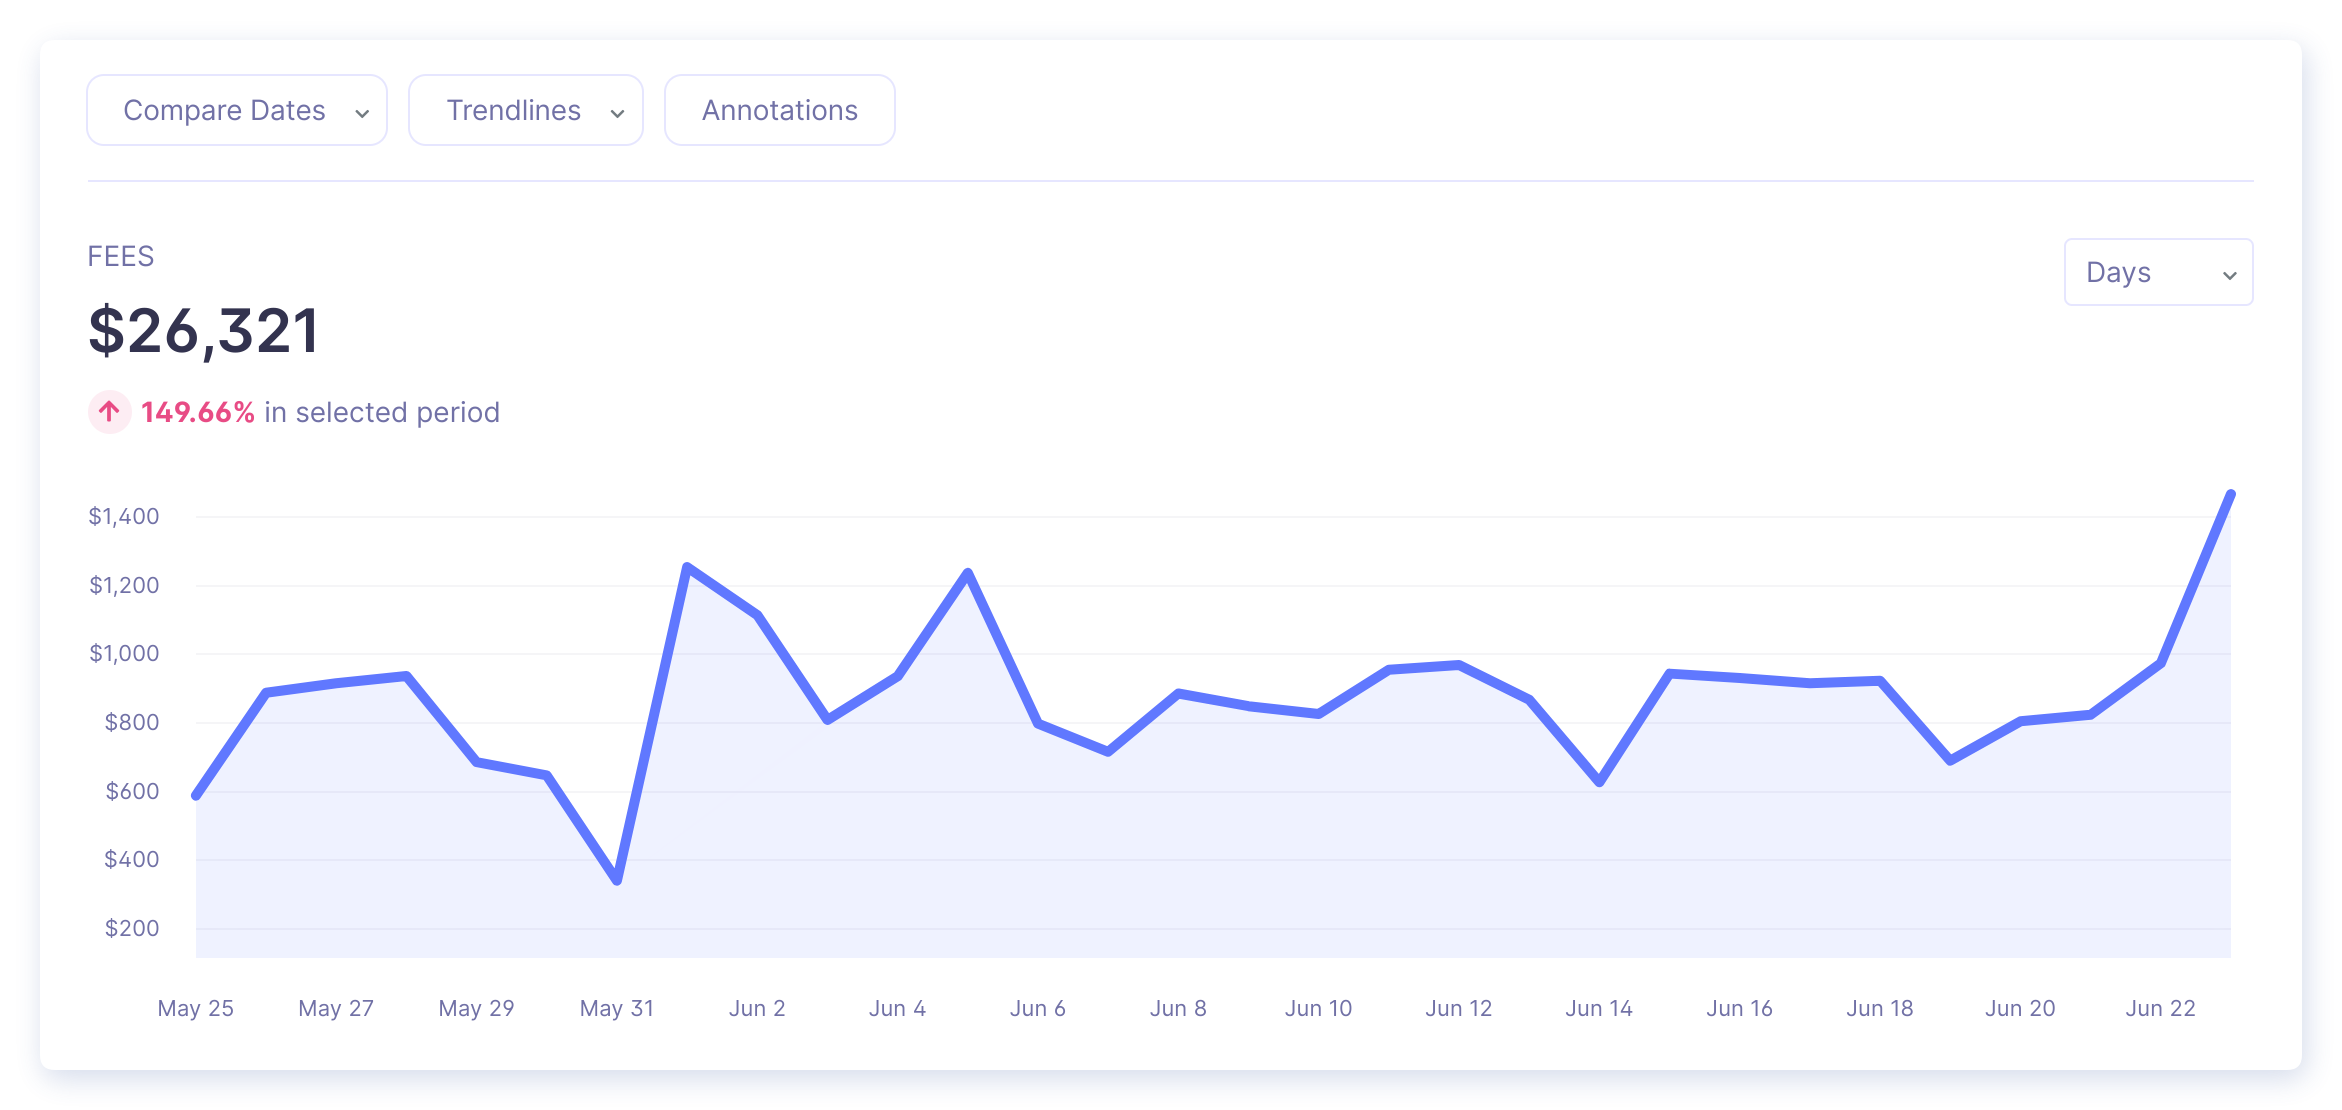Click the Jun 5 peak on the line
The width and height of the screenshot is (2342, 1110).
point(968,573)
